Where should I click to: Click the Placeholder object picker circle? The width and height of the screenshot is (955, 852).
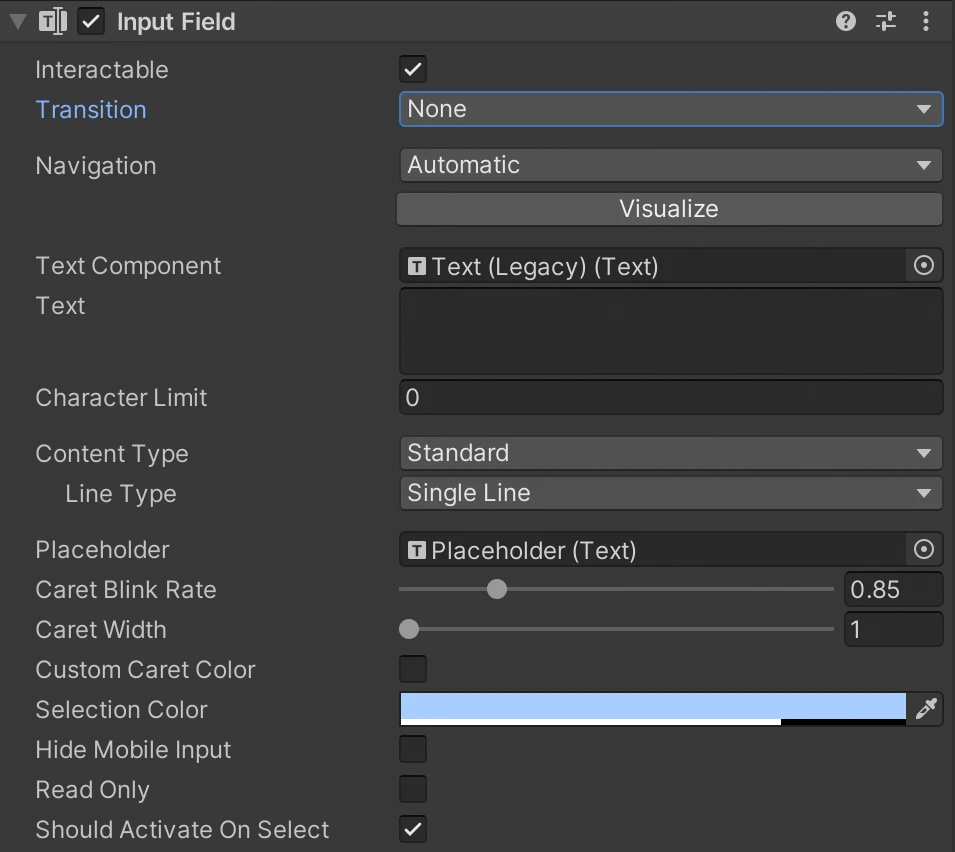tap(924, 550)
